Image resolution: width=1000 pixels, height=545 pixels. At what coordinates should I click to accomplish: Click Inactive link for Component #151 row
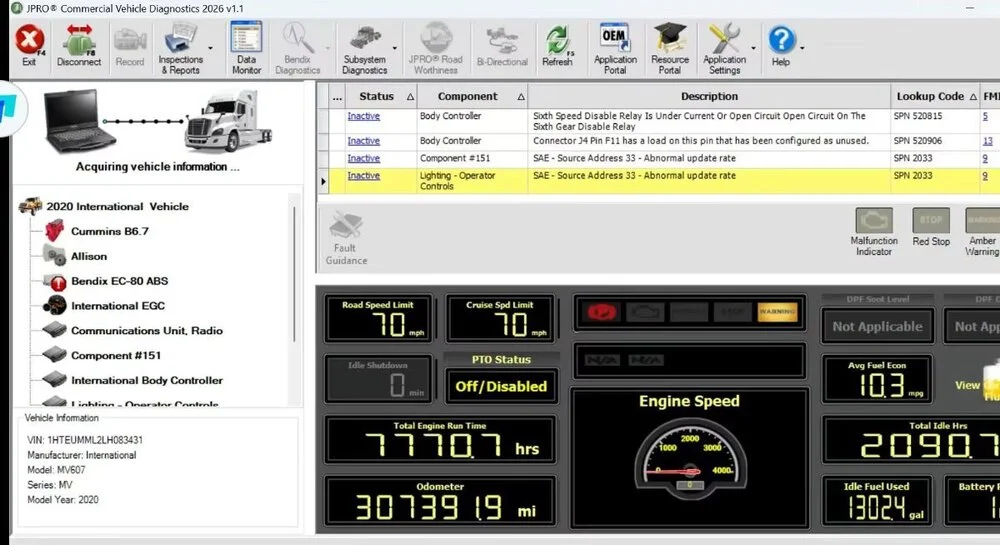pos(364,158)
